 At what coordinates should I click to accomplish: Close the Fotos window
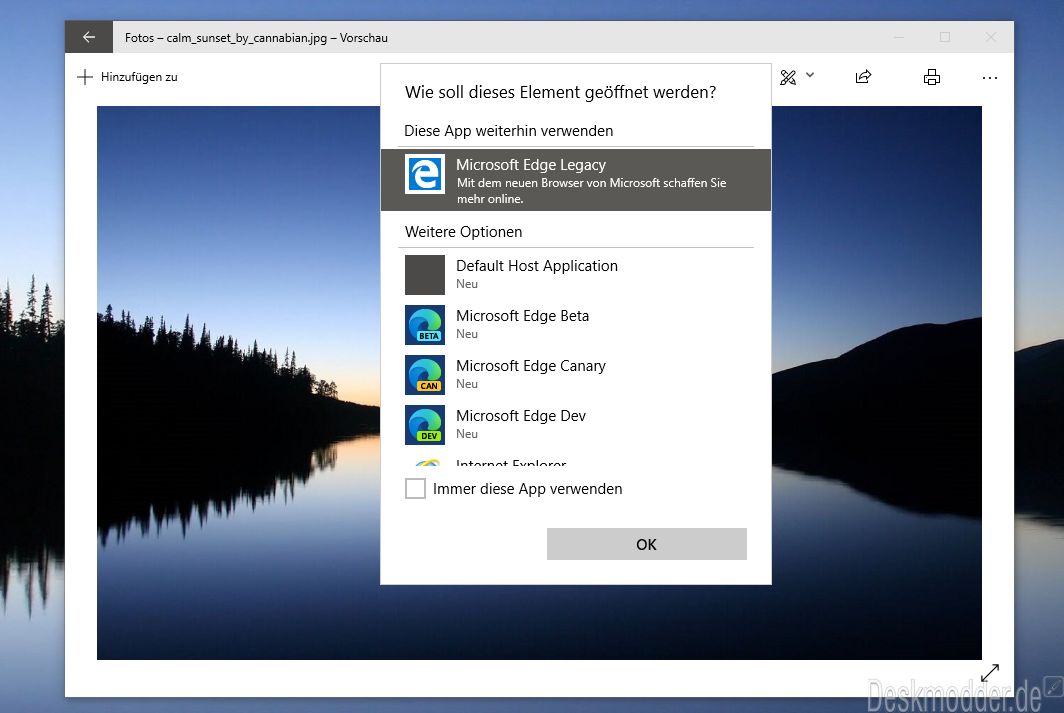991,37
